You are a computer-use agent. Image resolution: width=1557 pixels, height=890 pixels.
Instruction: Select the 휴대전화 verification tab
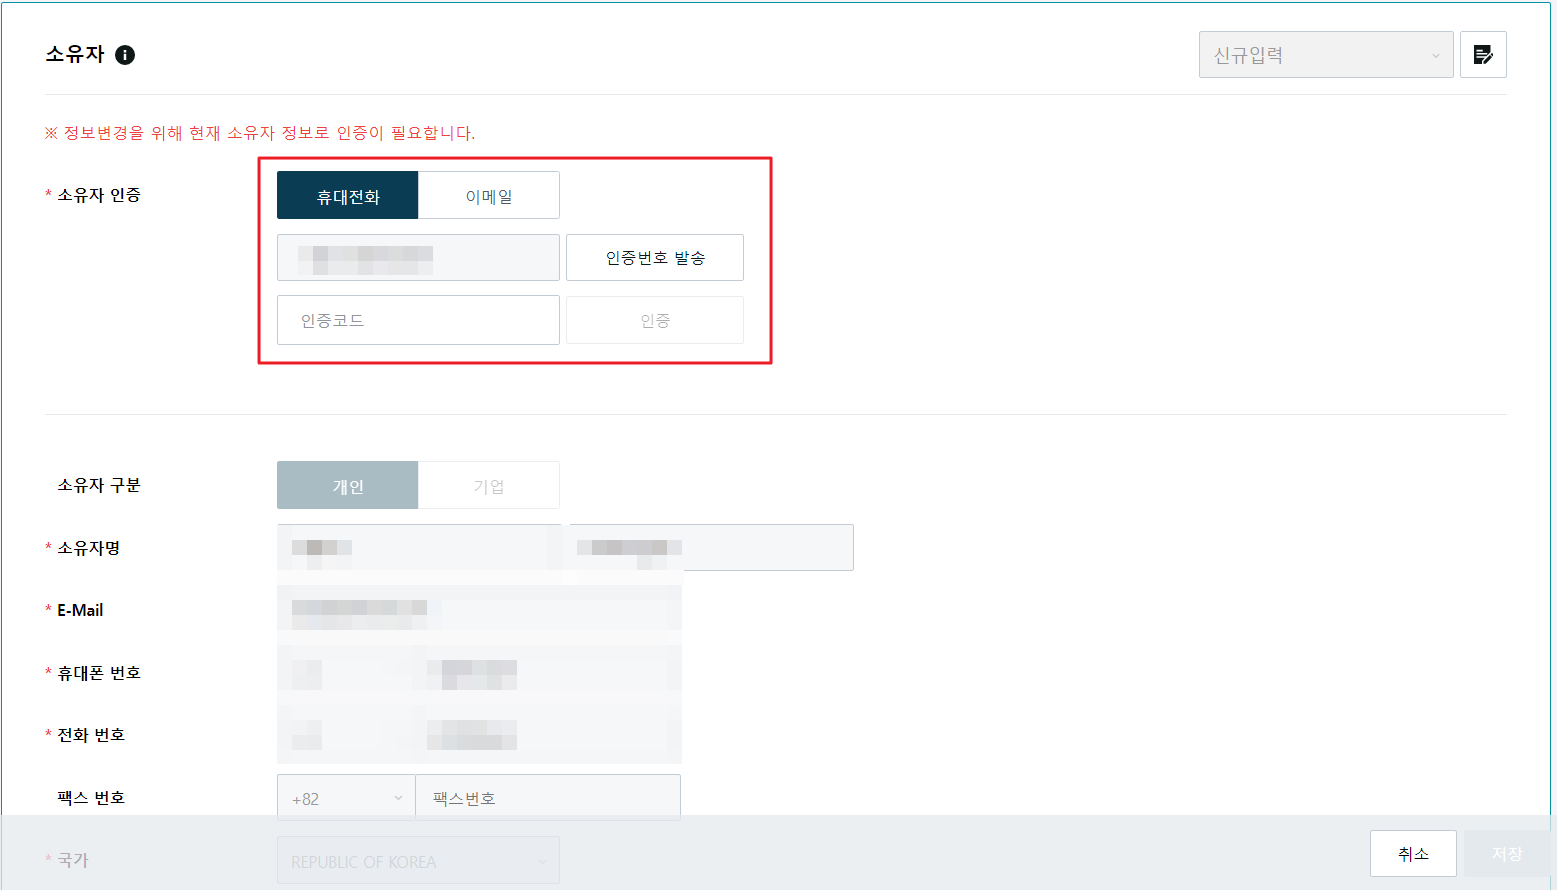tap(347, 196)
